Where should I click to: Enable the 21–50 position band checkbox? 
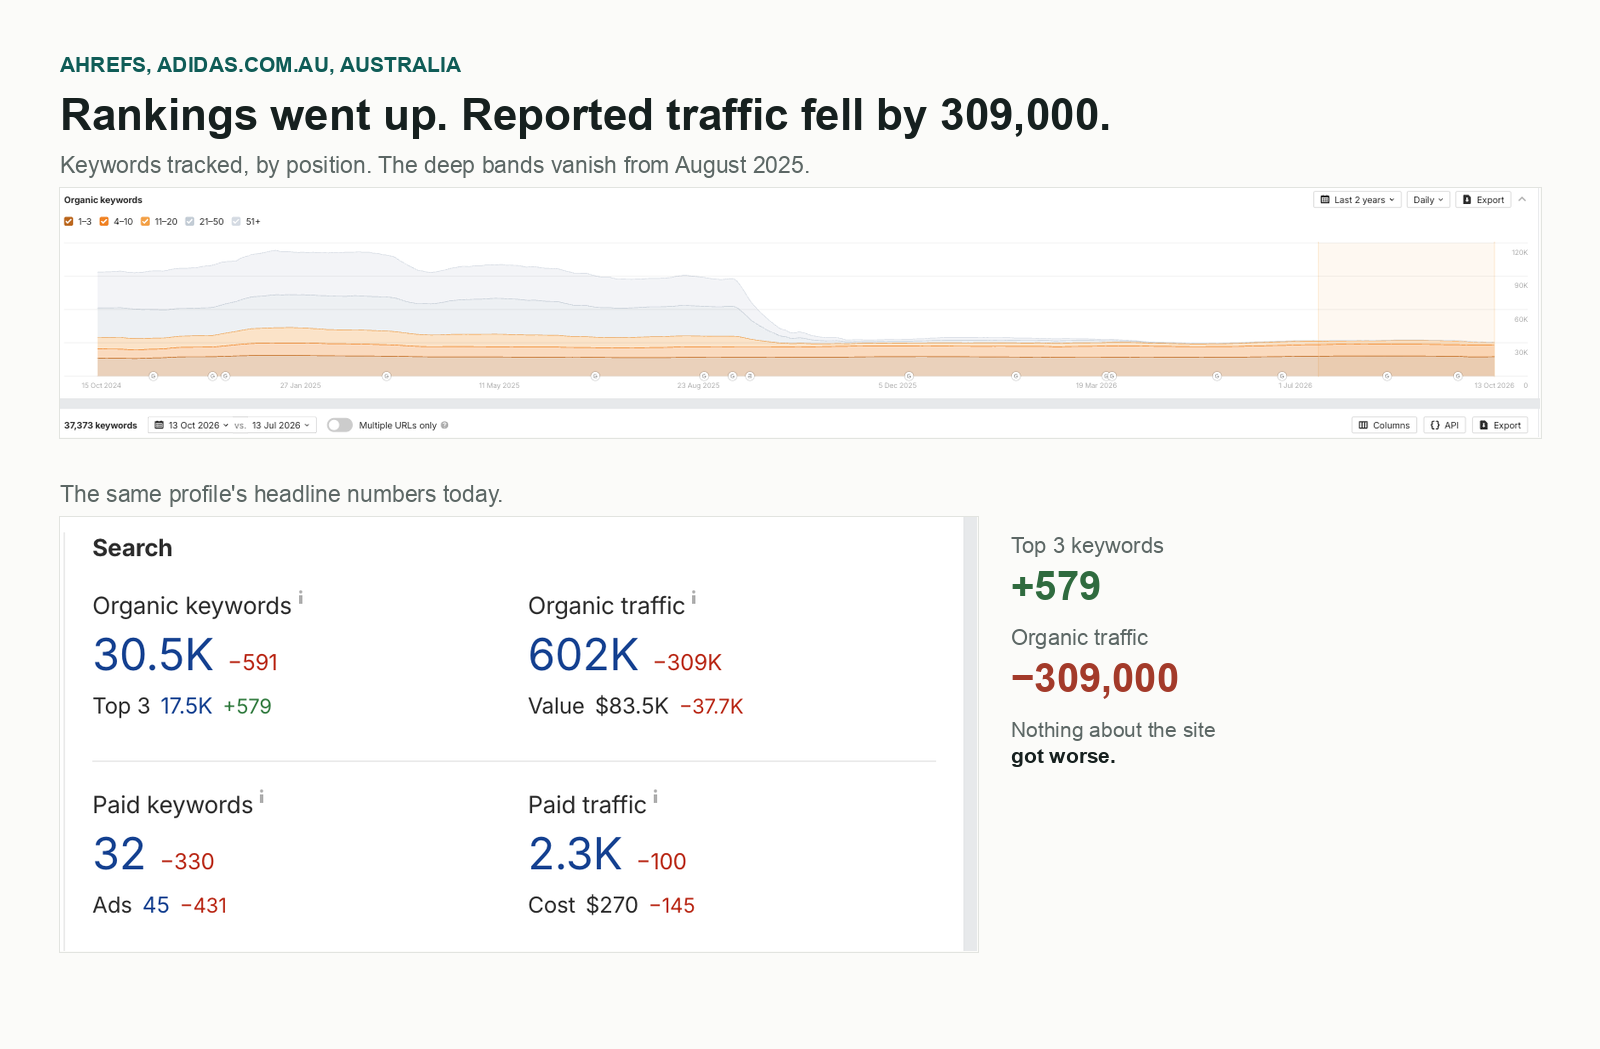click(190, 222)
